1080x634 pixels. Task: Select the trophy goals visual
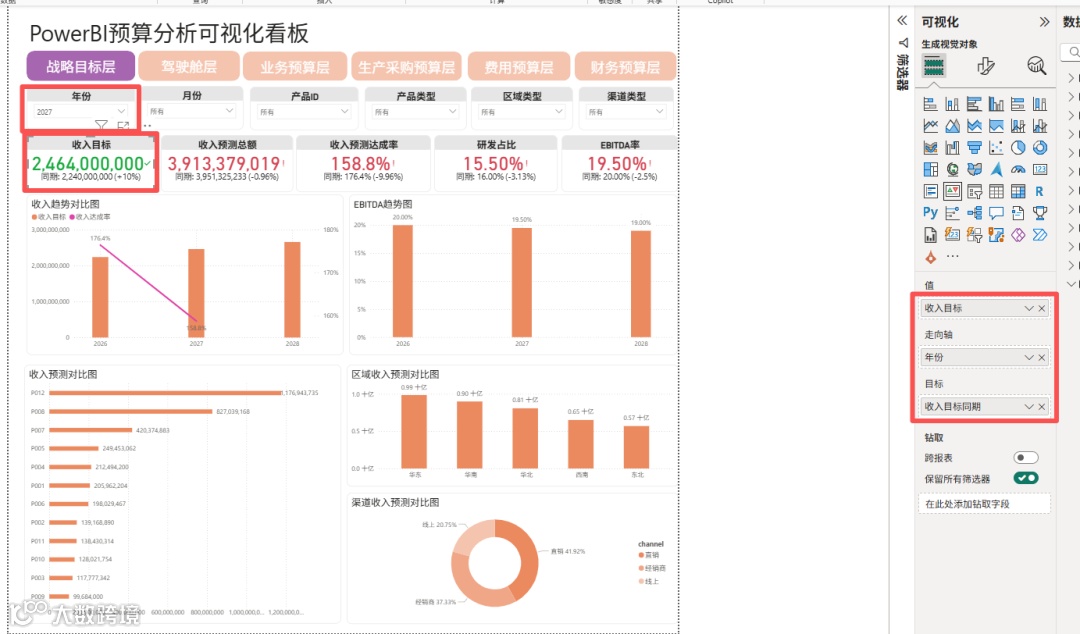(x=1040, y=213)
